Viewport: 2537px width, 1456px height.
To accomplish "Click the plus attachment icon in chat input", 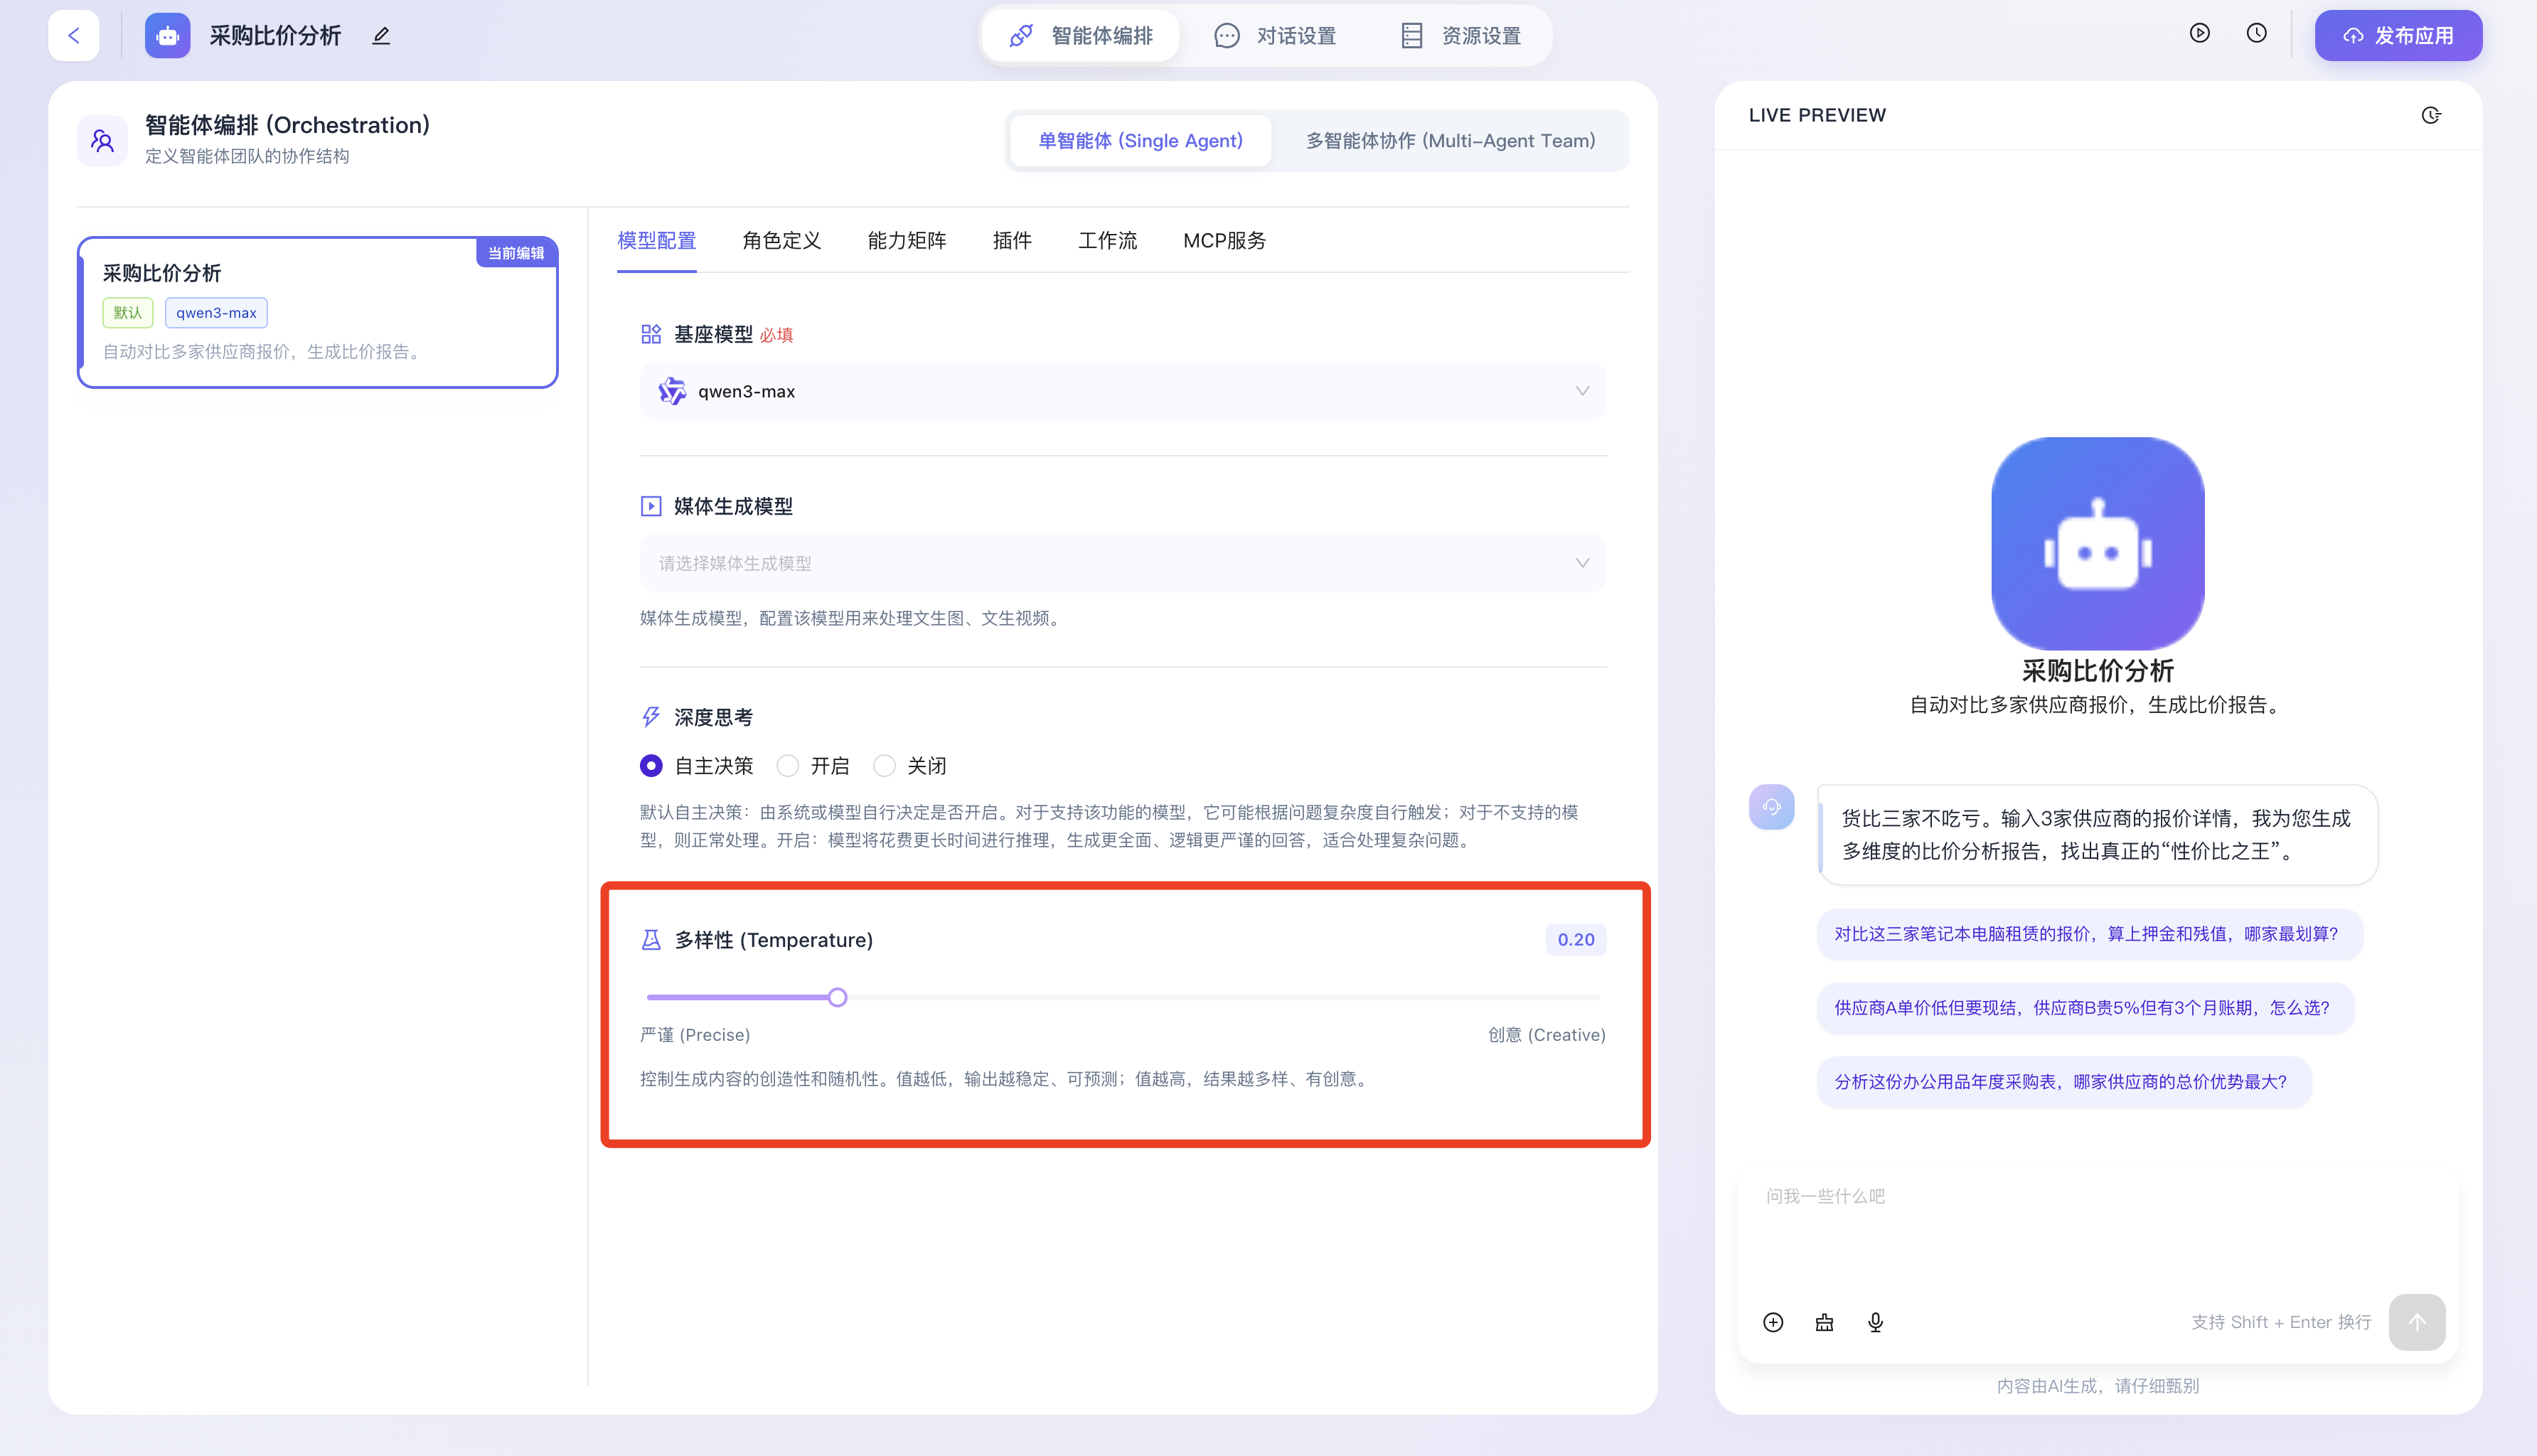I will [x=1773, y=1322].
